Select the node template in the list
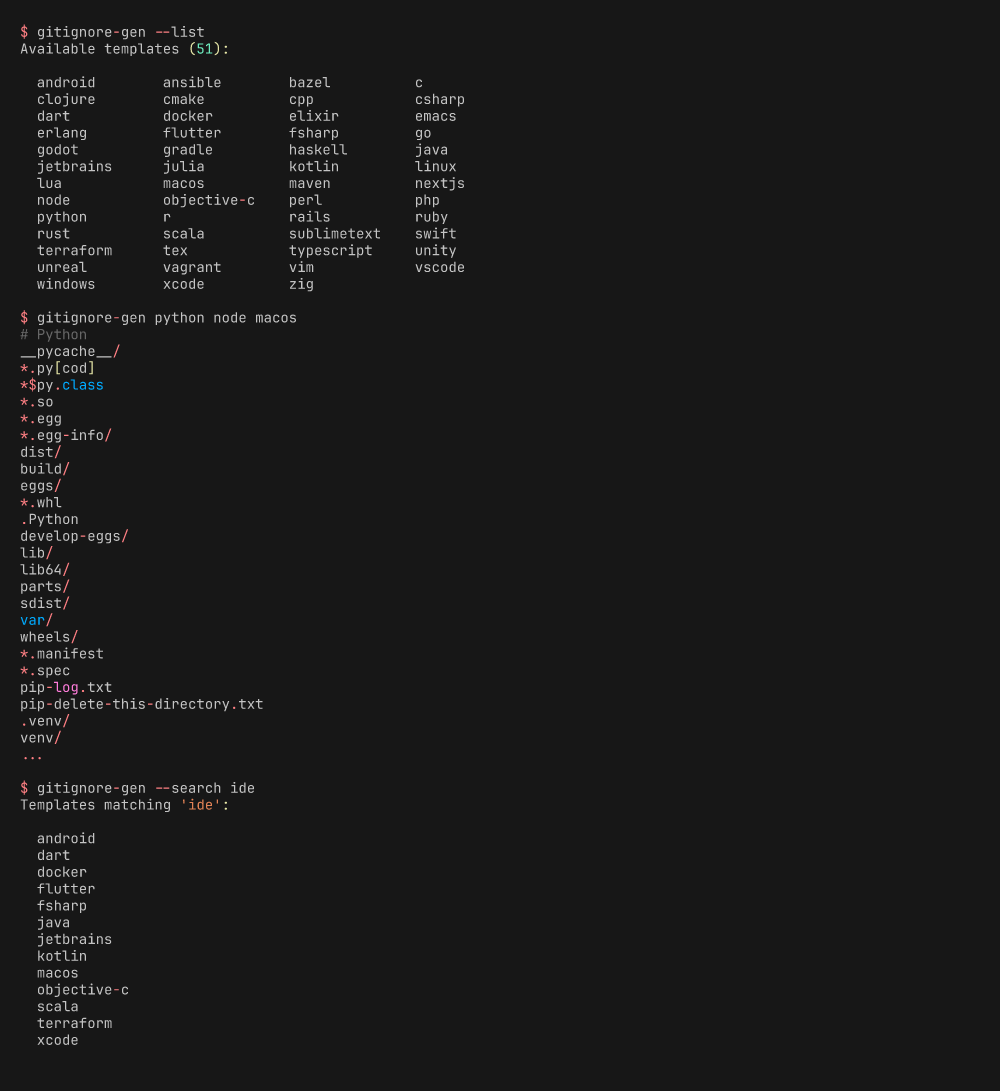Viewport: 1000px width, 1091px height. pos(53,199)
